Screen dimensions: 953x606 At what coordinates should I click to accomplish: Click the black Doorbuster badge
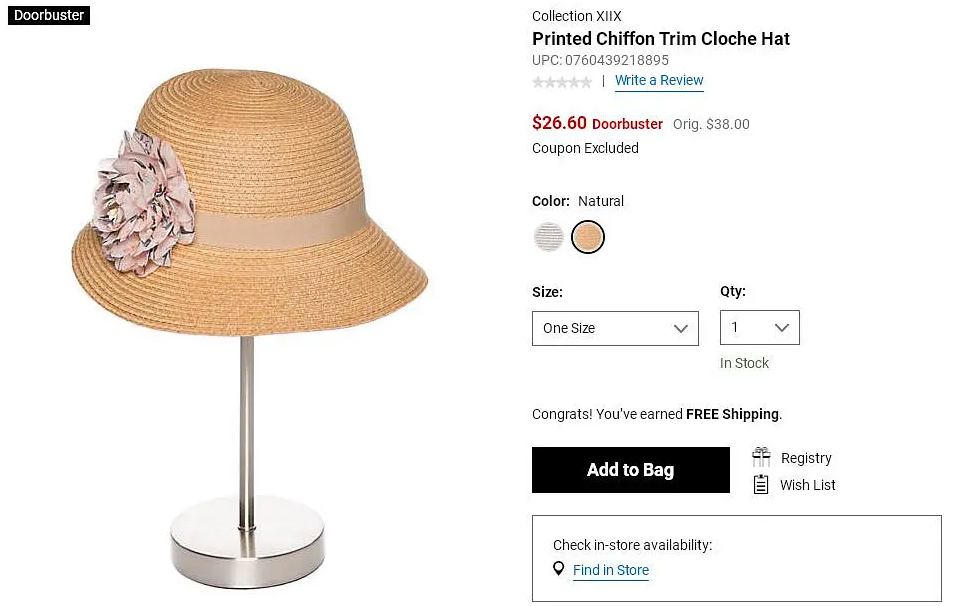pos(49,16)
